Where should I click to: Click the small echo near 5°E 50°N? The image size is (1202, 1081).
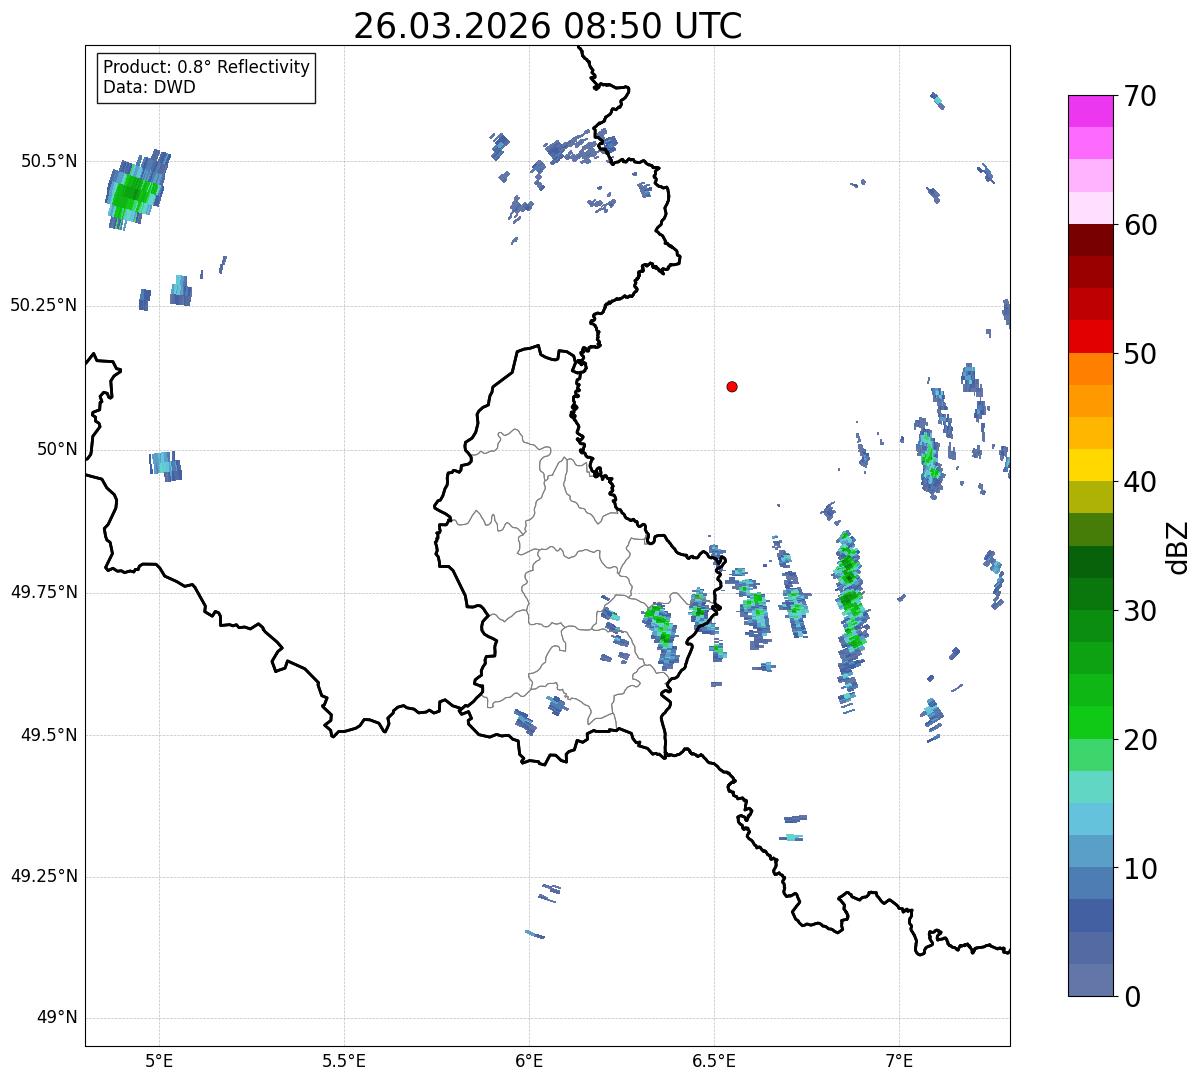166,466
